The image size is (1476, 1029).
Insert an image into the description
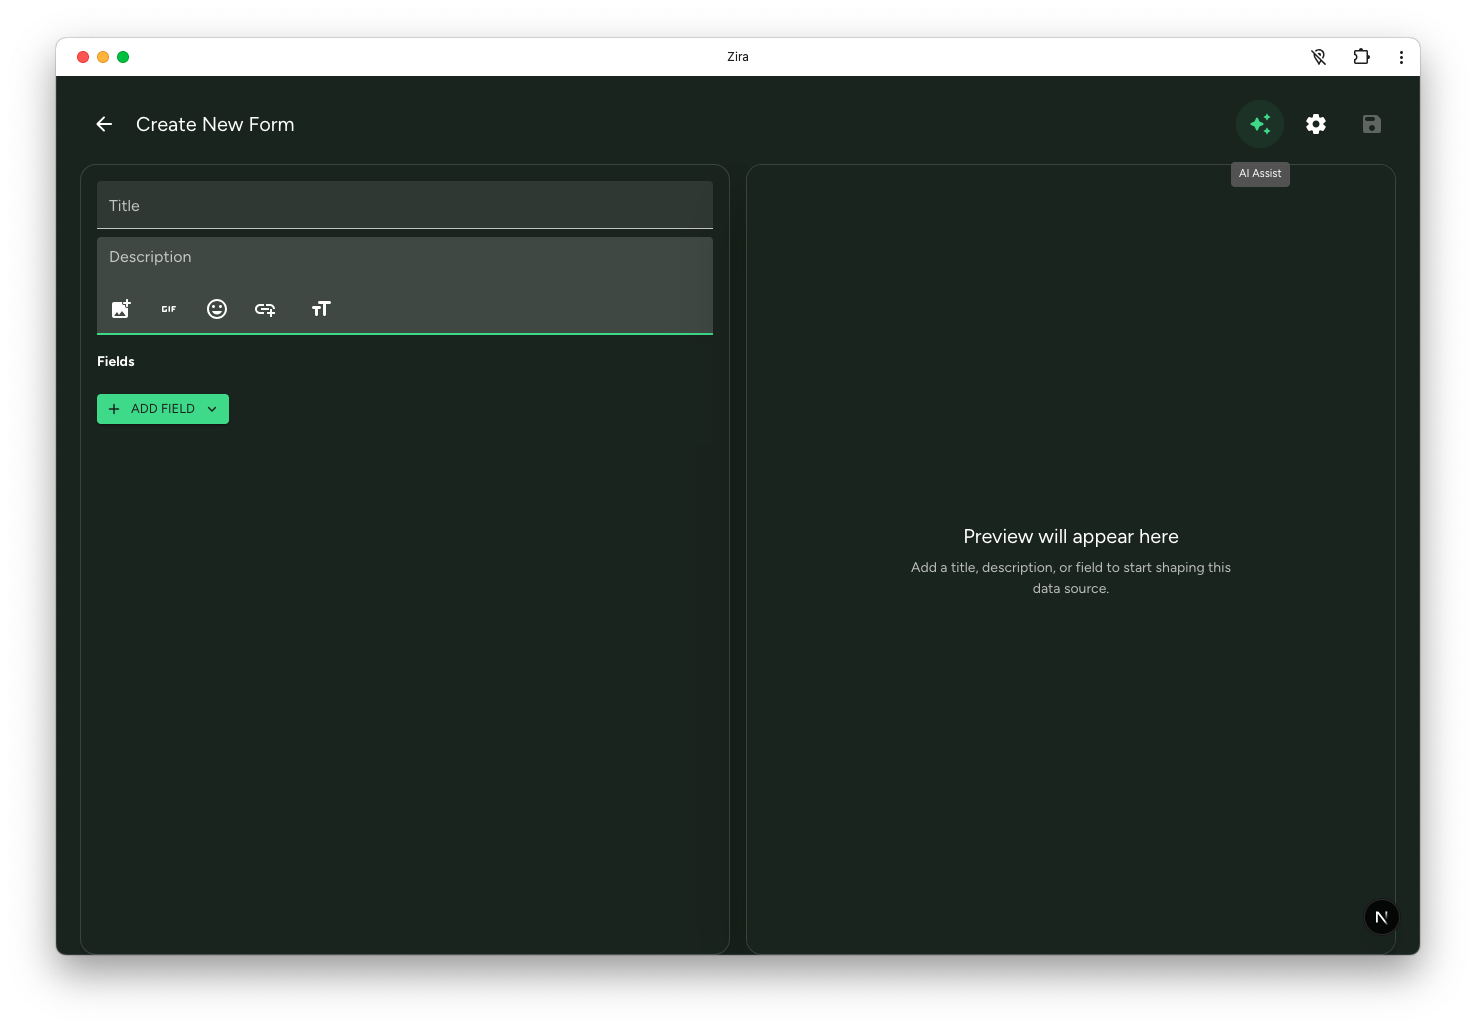tap(121, 309)
